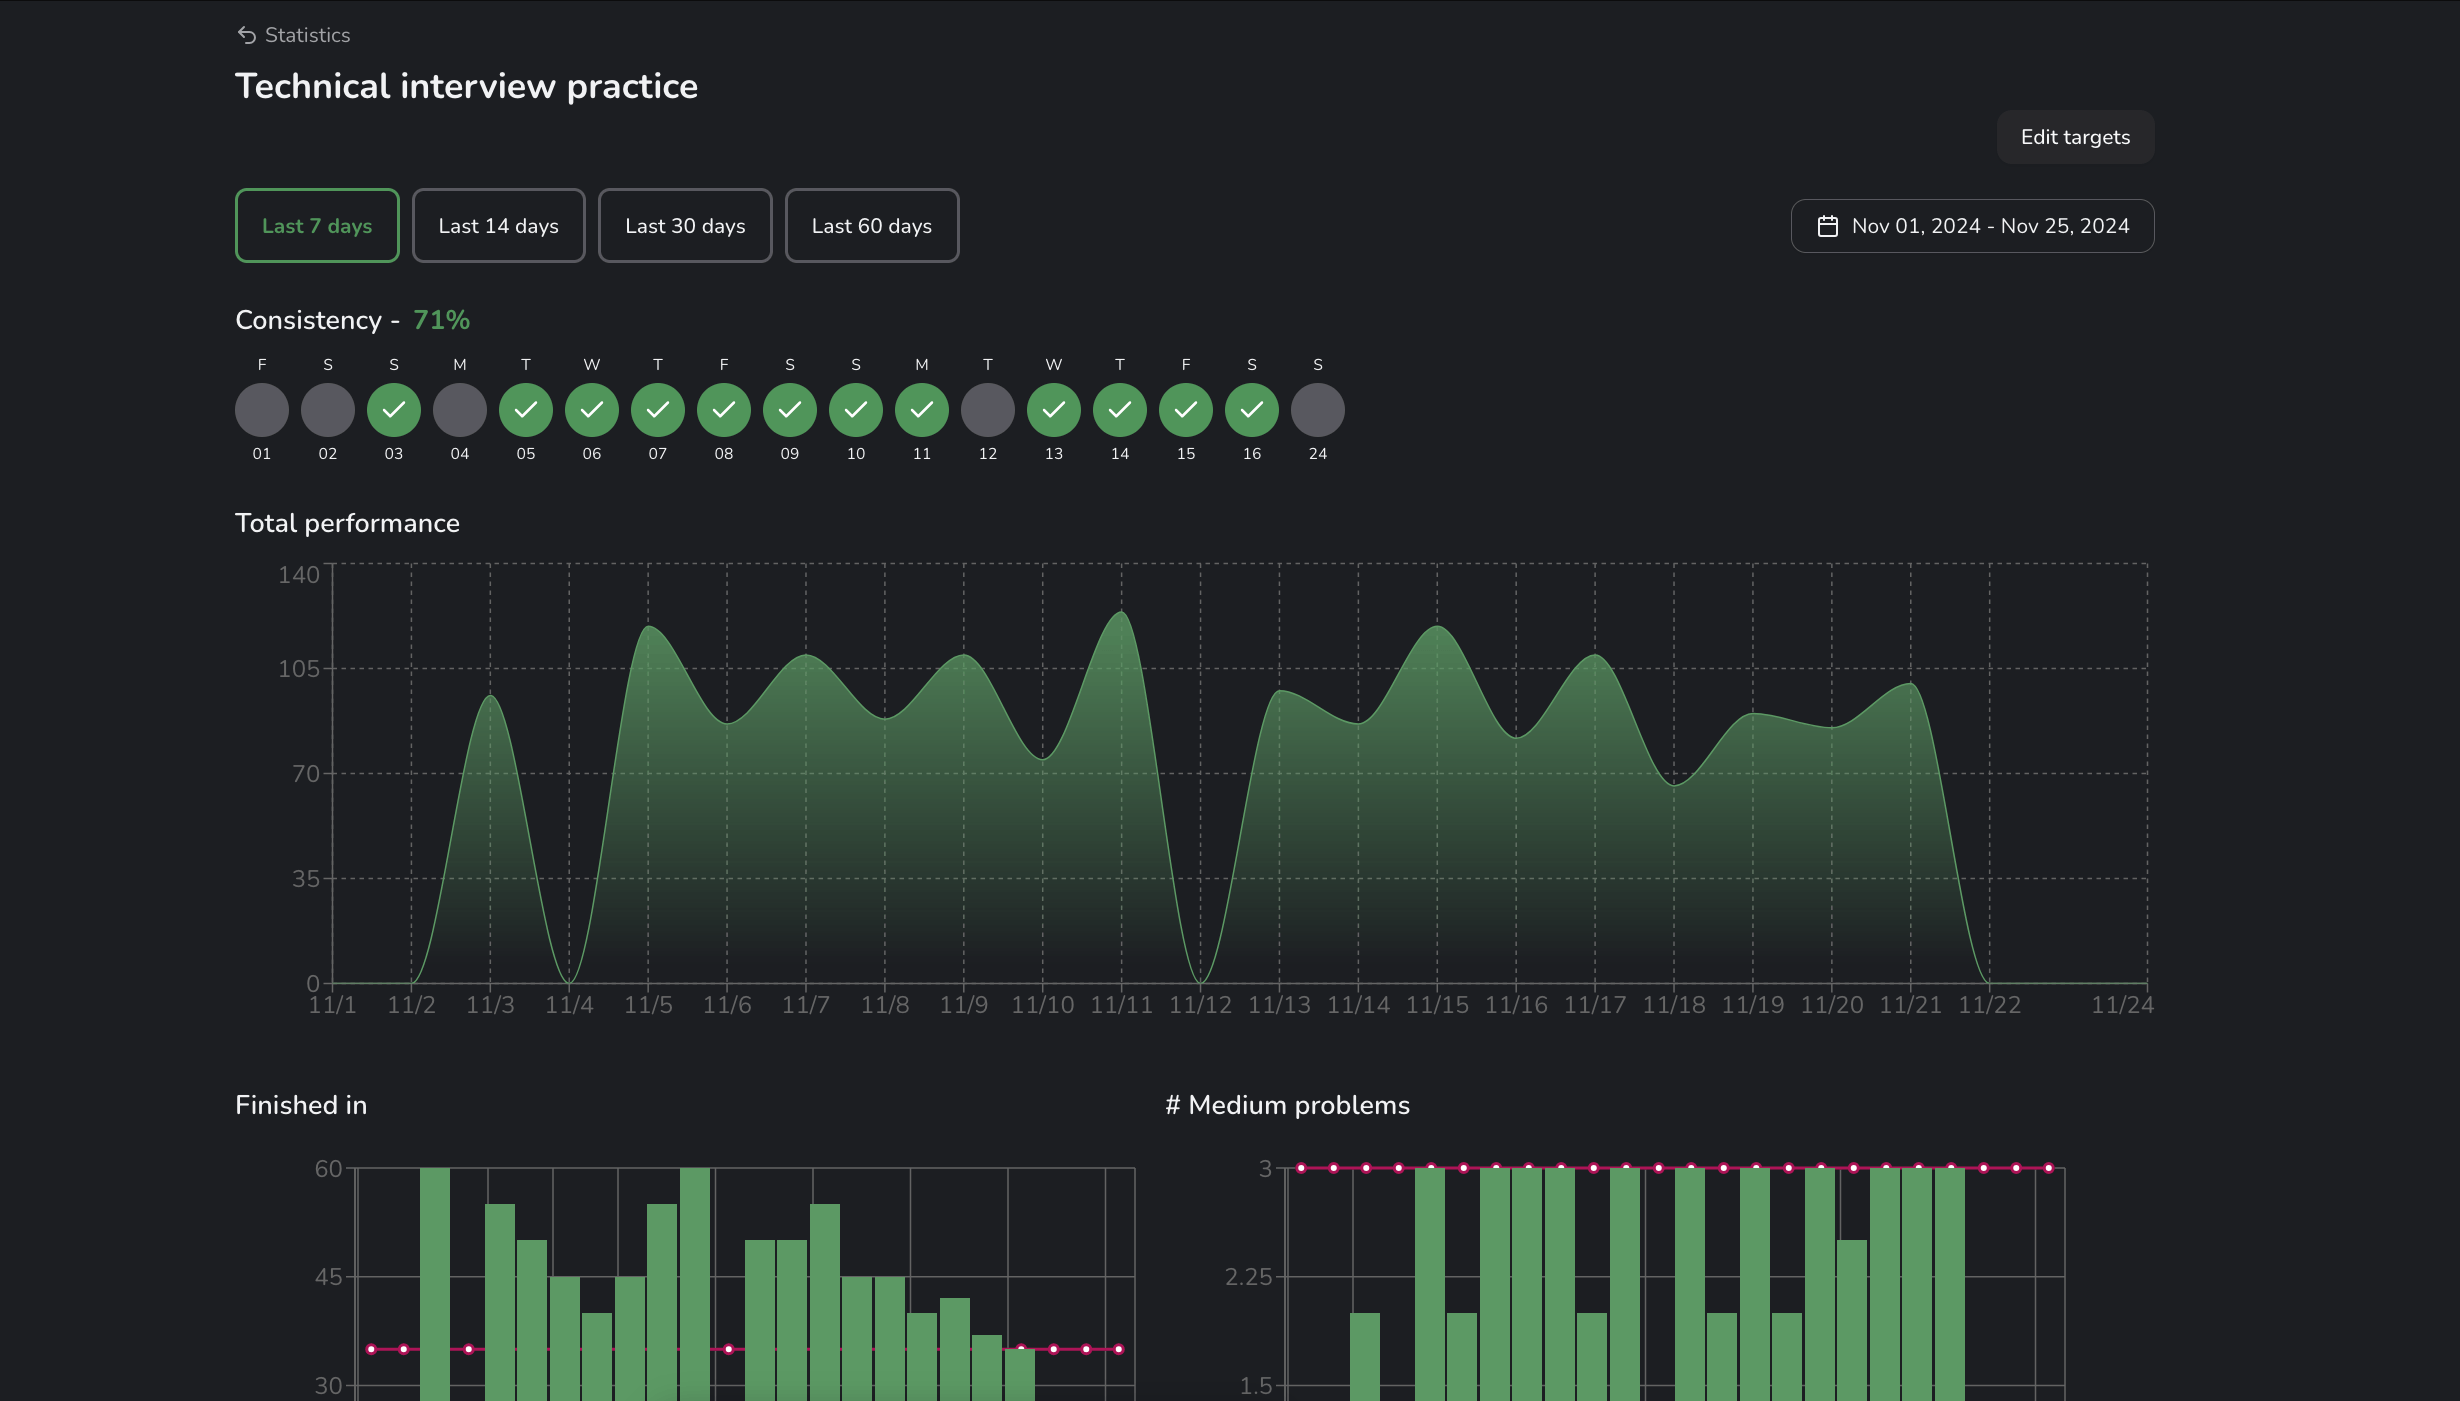The image size is (2460, 1401).
Task: Click the Technical interview practice heading
Action: (466, 86)
